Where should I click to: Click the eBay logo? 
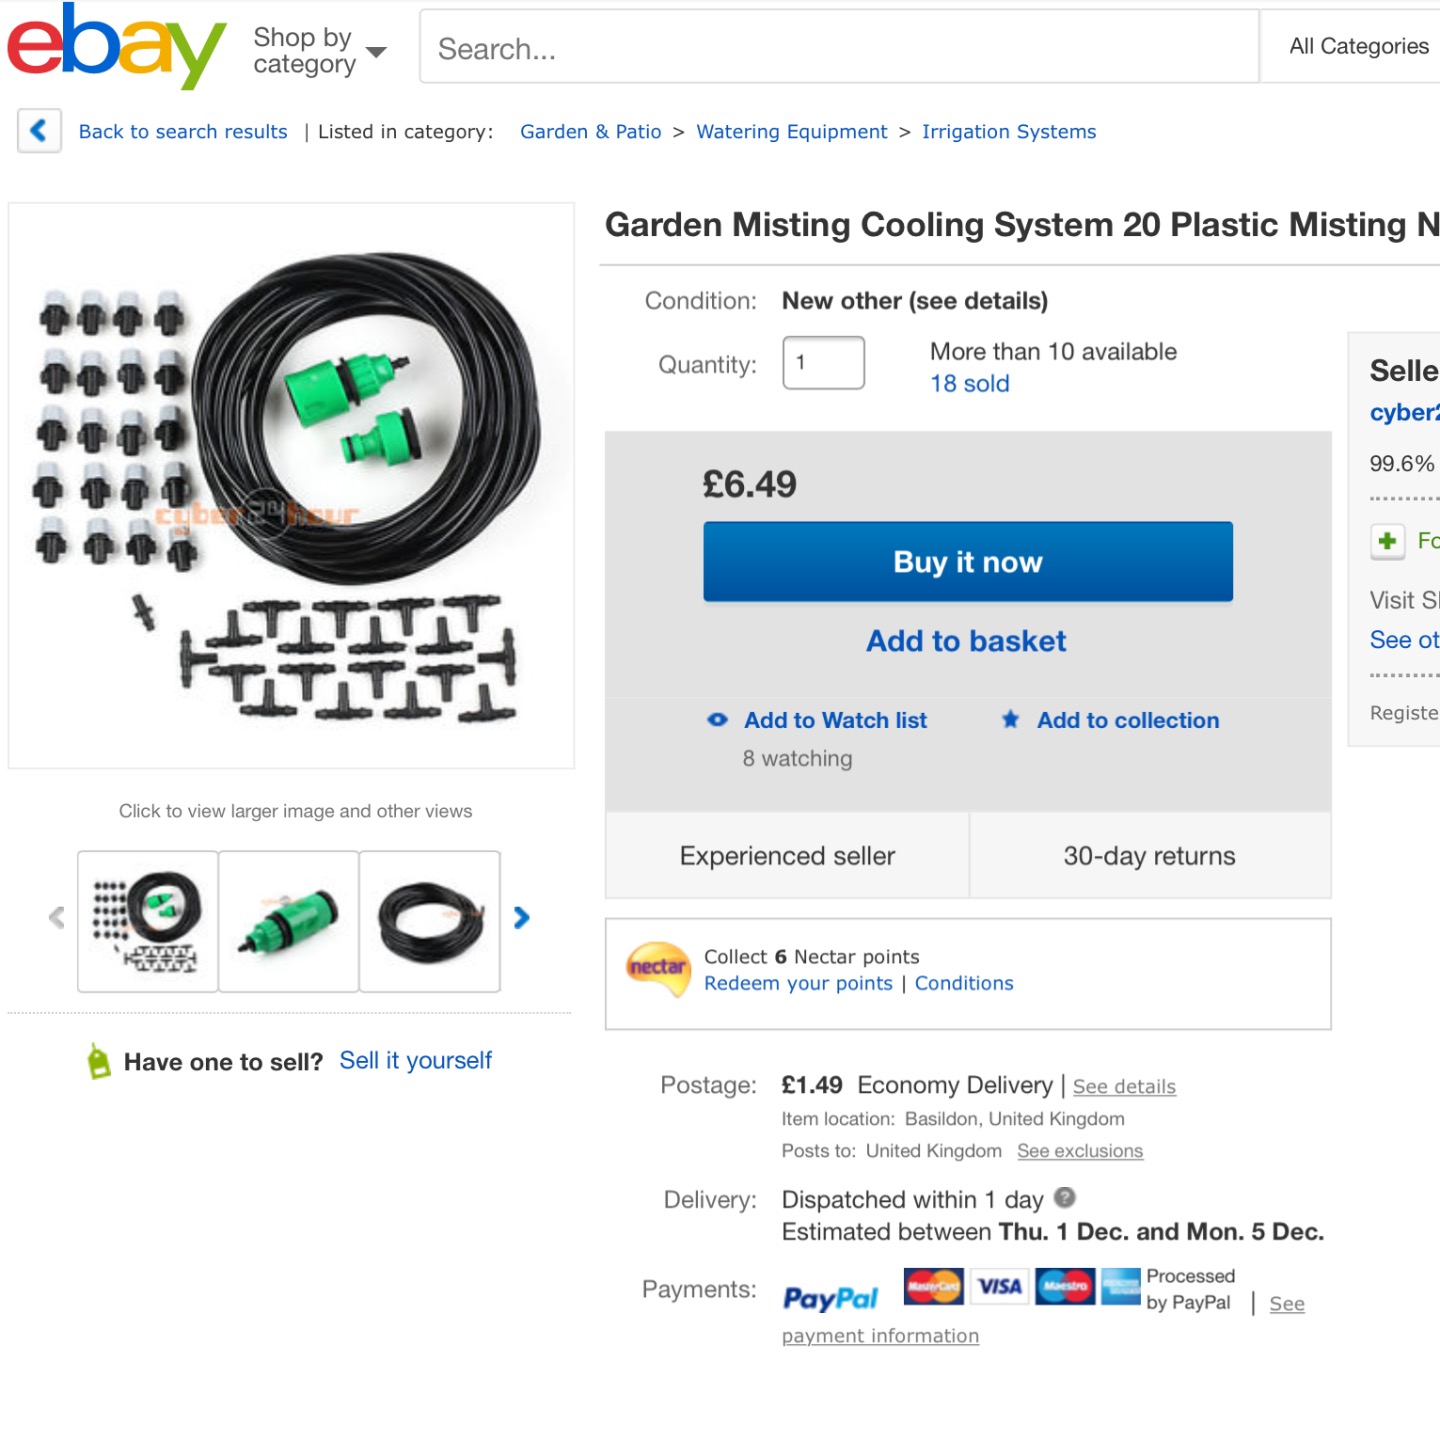click(115, 46)
